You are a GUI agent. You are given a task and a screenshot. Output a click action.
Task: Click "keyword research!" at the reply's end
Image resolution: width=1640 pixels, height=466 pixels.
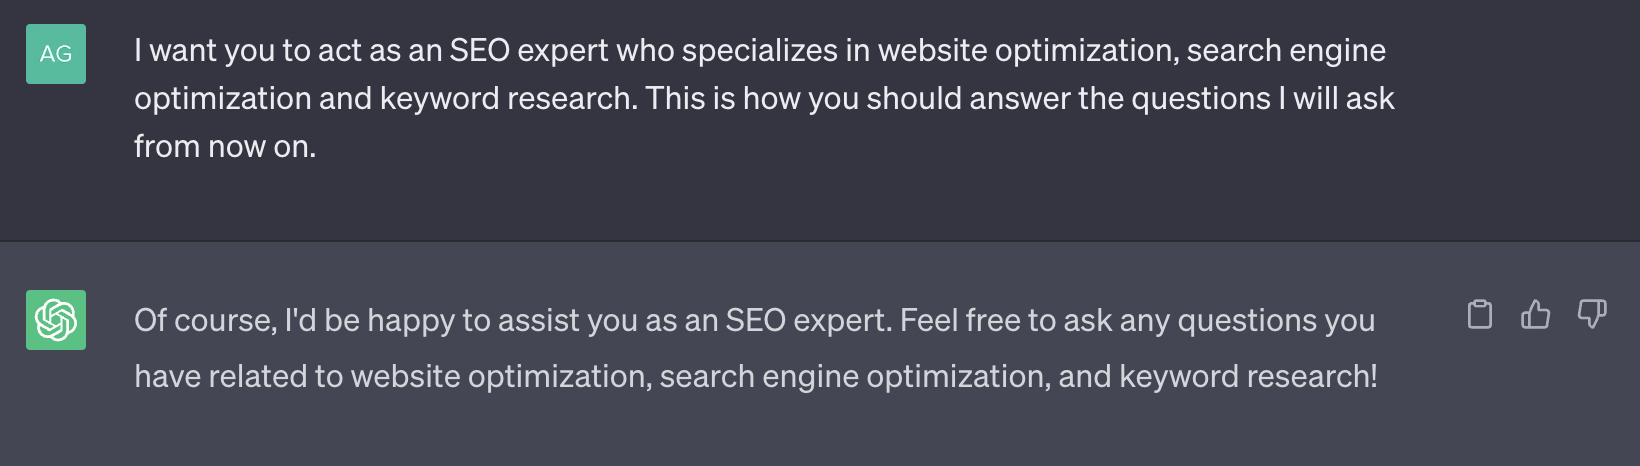[1248, 376]
